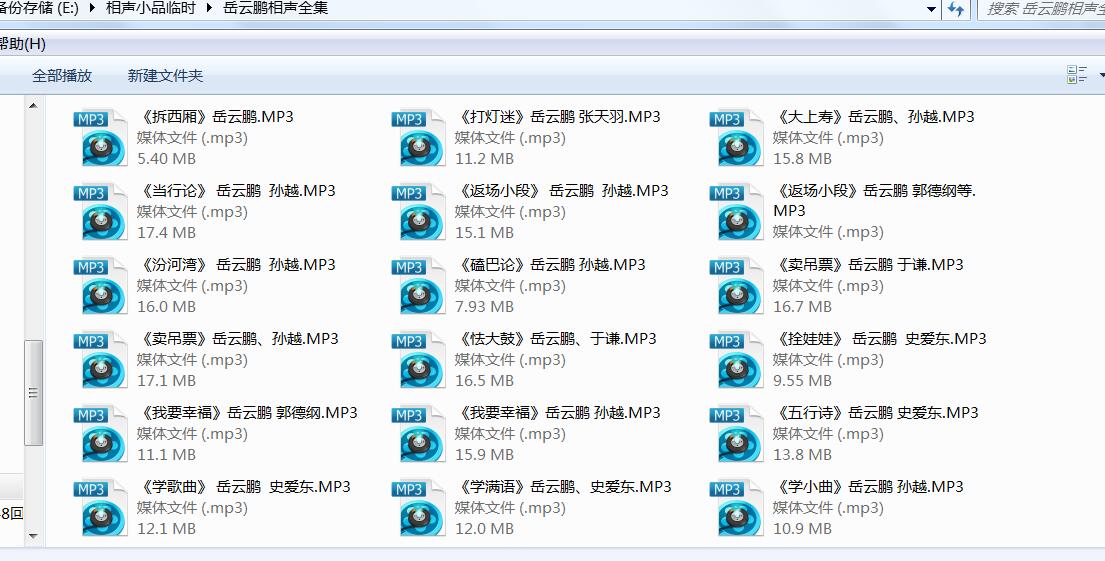Click the 12.1 MB size text

pyautogui.click(x=166, y=529)
